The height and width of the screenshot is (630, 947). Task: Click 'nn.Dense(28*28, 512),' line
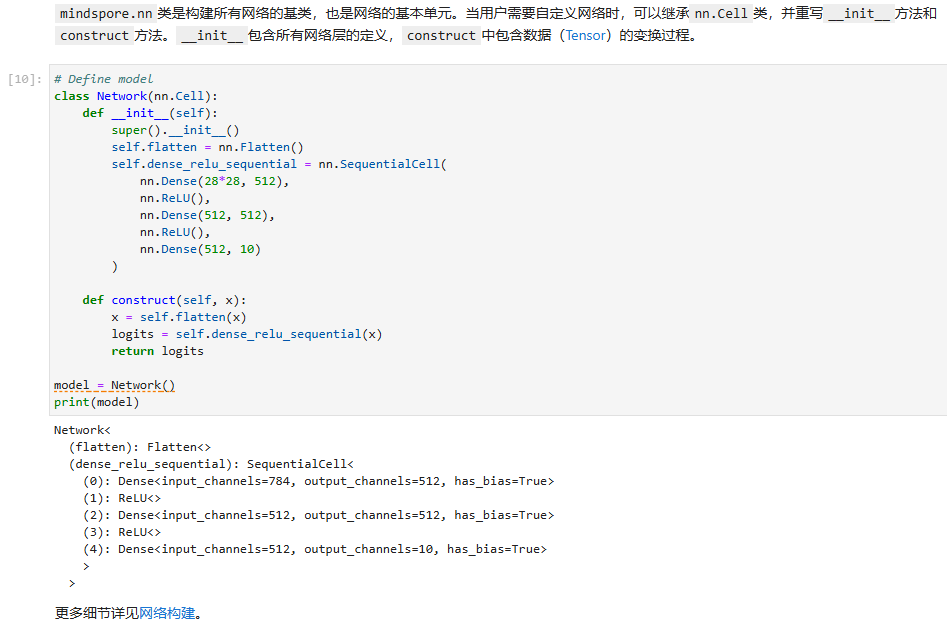click(214, 181)
